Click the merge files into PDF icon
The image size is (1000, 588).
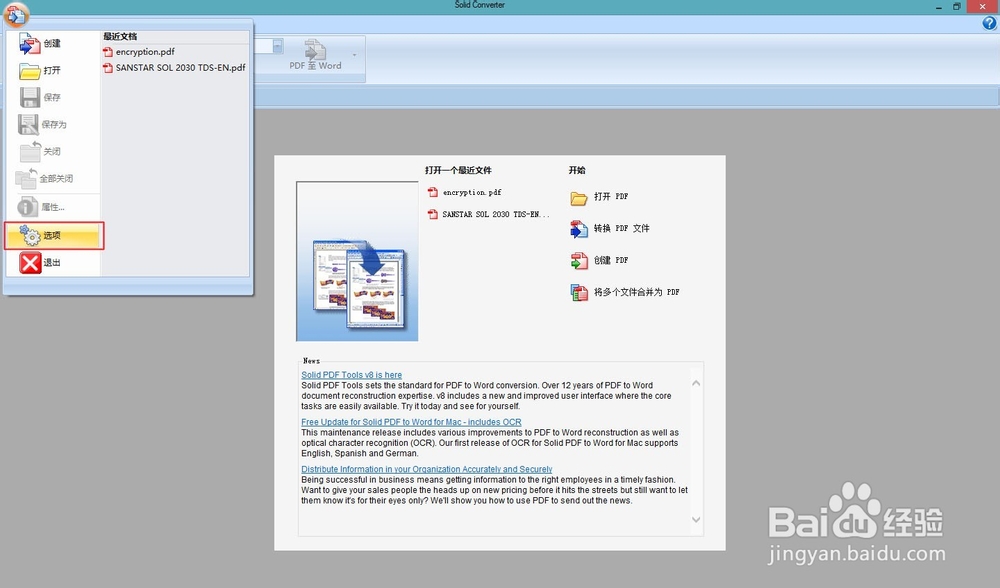click(578, 292)
